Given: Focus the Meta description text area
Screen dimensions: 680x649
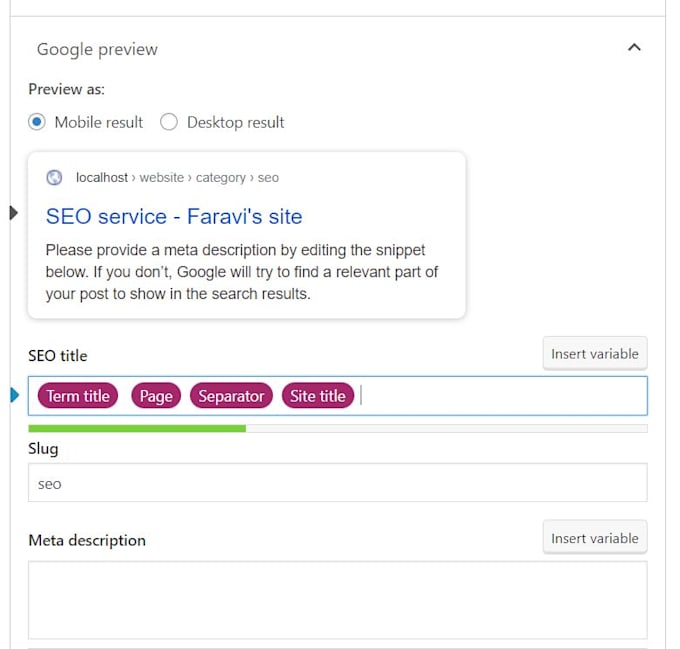Looking at the screenshot, I should 337,600.
